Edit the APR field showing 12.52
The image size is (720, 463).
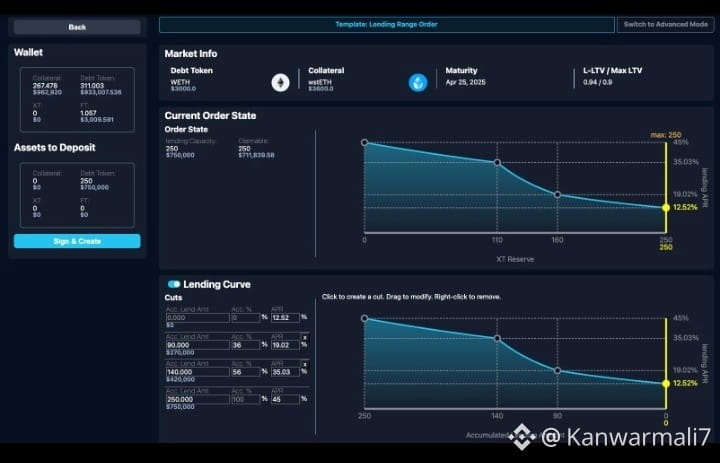click(285, 318)
